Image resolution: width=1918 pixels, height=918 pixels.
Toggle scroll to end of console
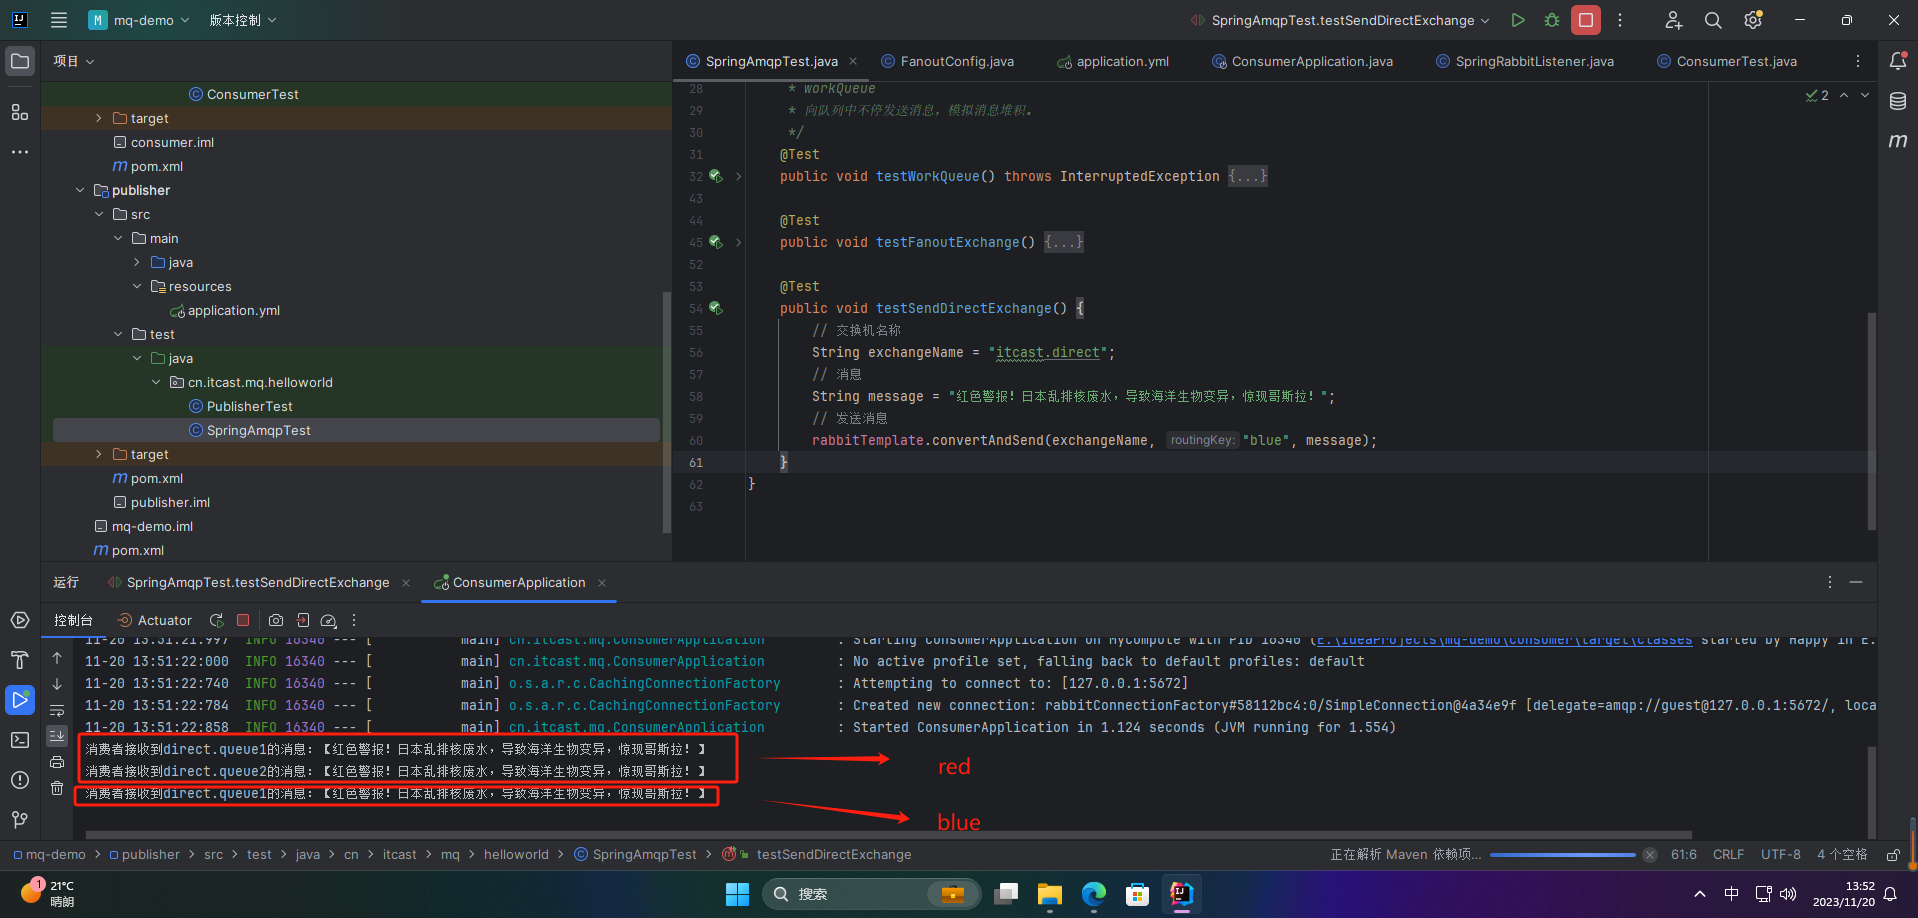(57, 736)
